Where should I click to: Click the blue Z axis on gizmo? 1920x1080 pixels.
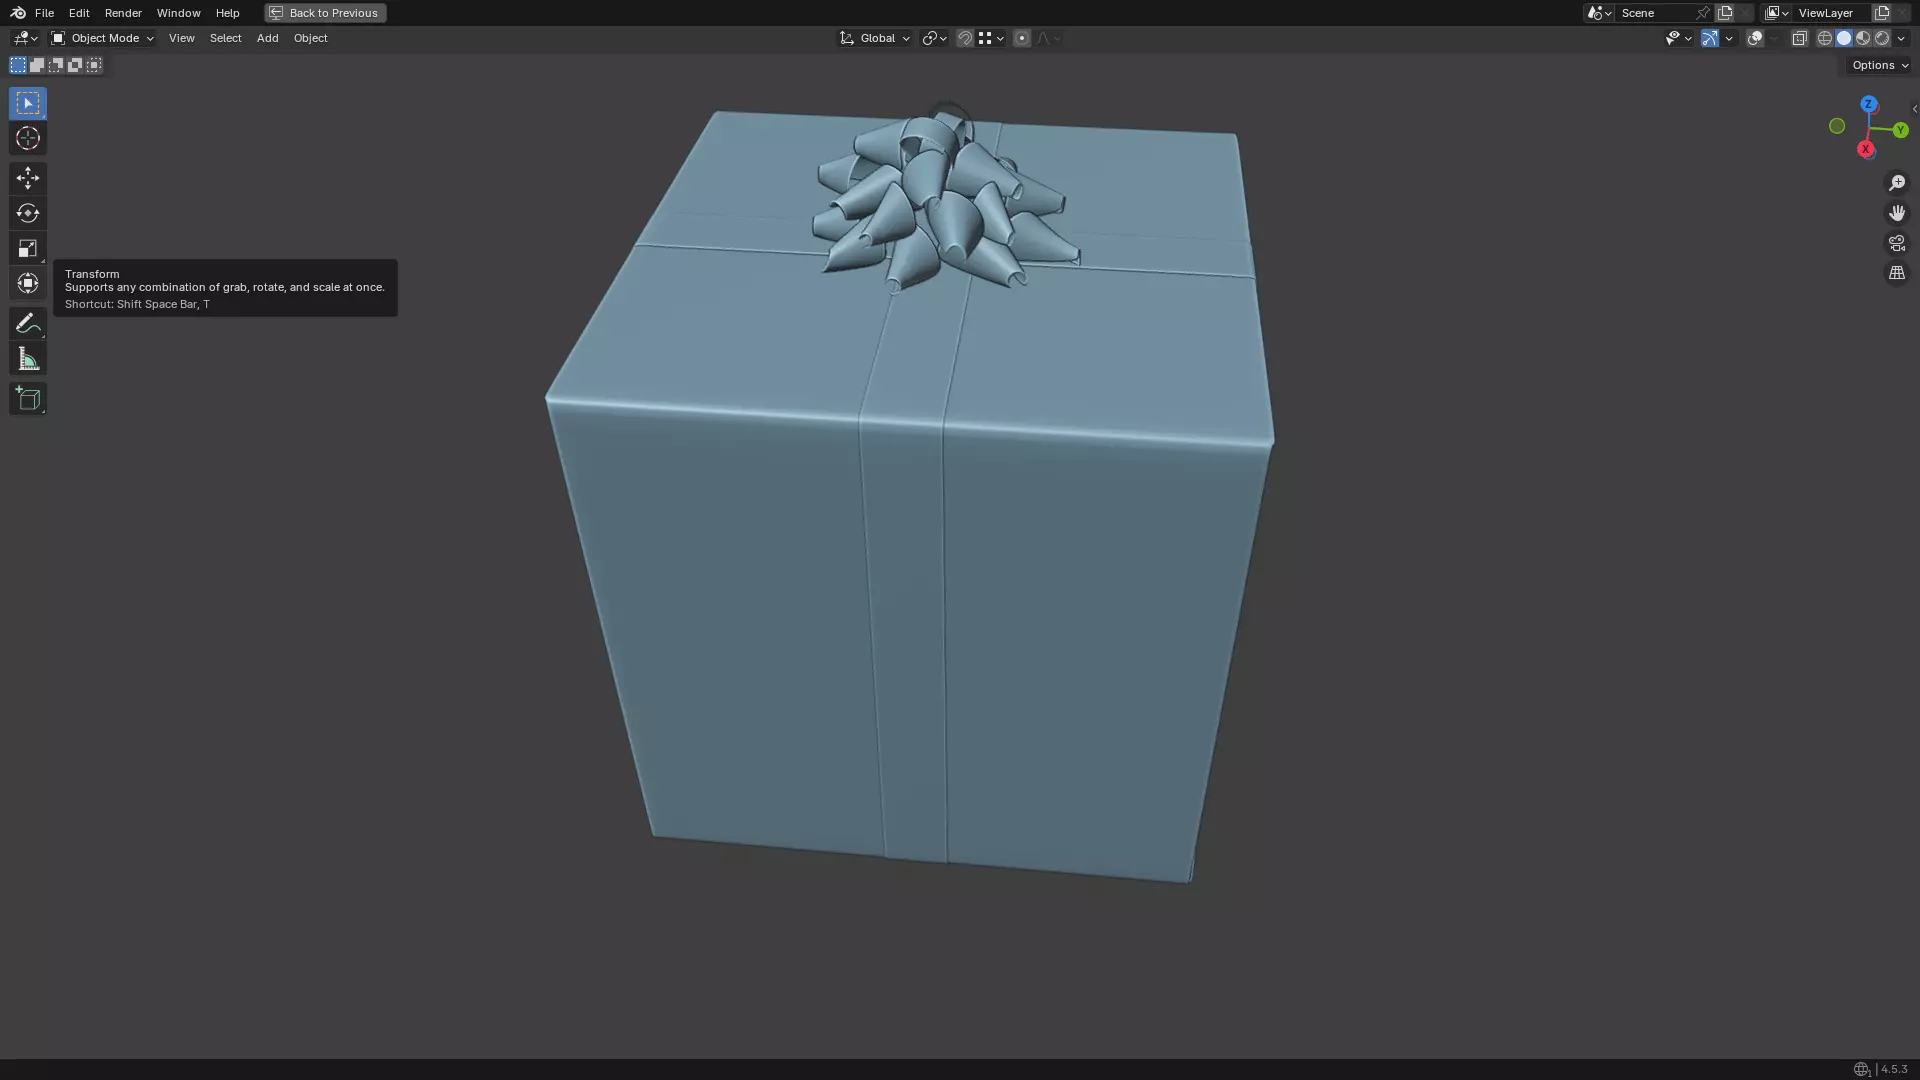1869,104
